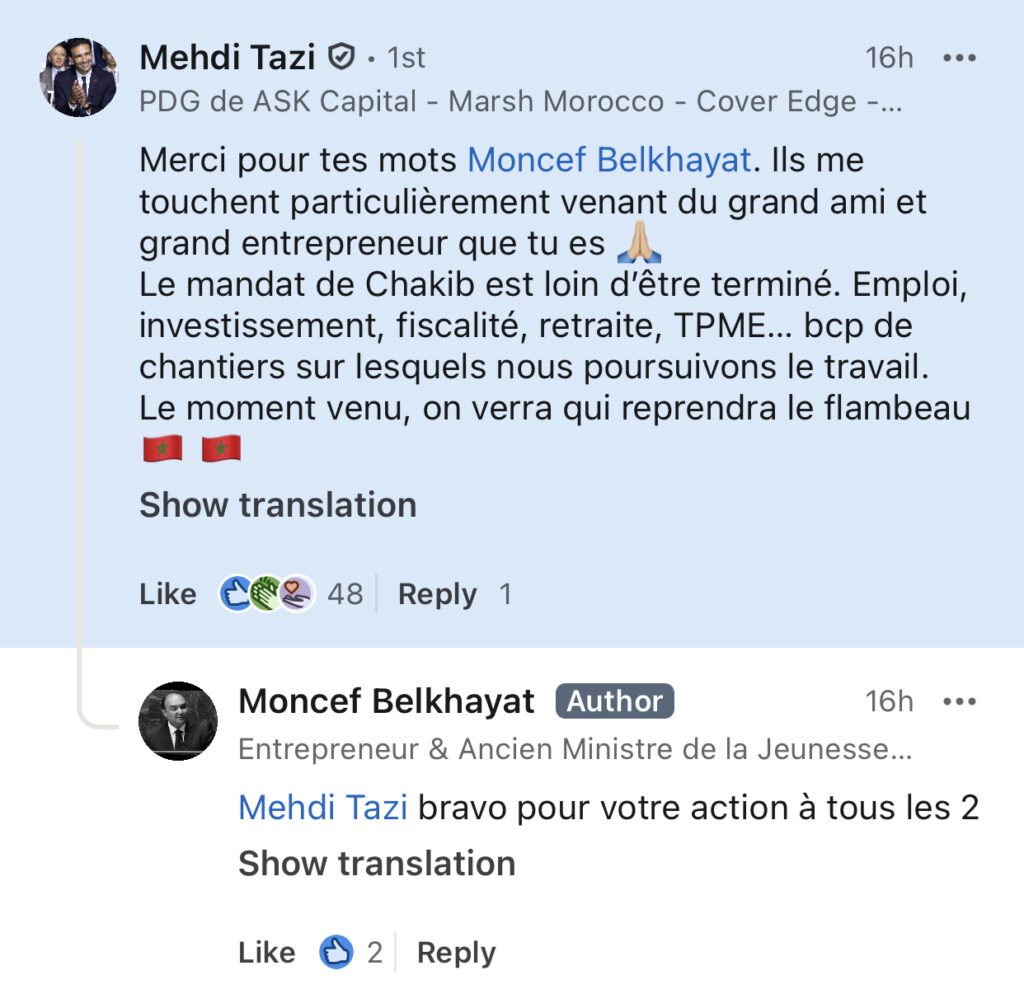Show translation of Mehdi Tazi's comment
1024x989 pixels.
tap(277, 505)
